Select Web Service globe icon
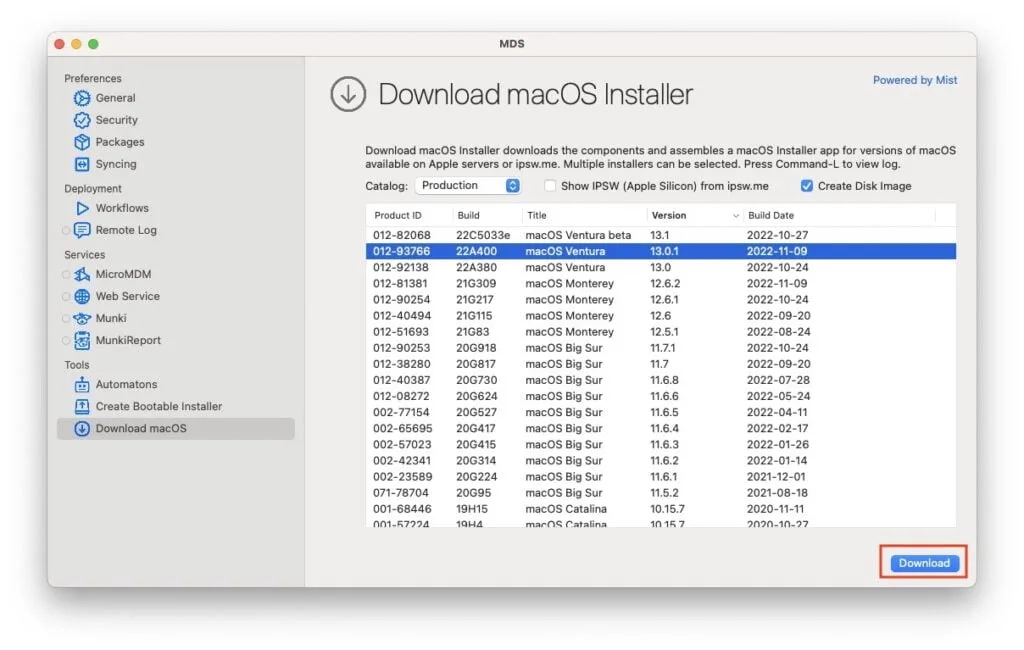The height and width of the screenshot is (650, 1024). (82, 297)
